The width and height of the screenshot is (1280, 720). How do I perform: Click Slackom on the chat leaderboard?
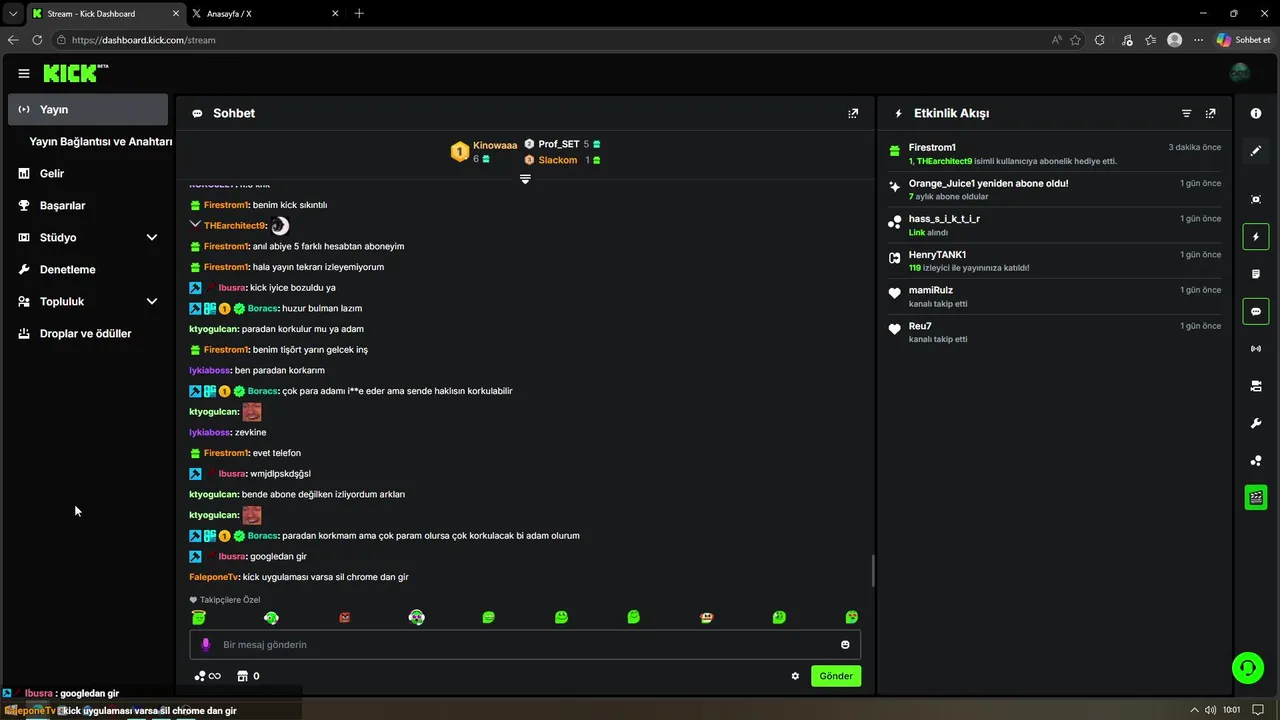pos(558,160)
